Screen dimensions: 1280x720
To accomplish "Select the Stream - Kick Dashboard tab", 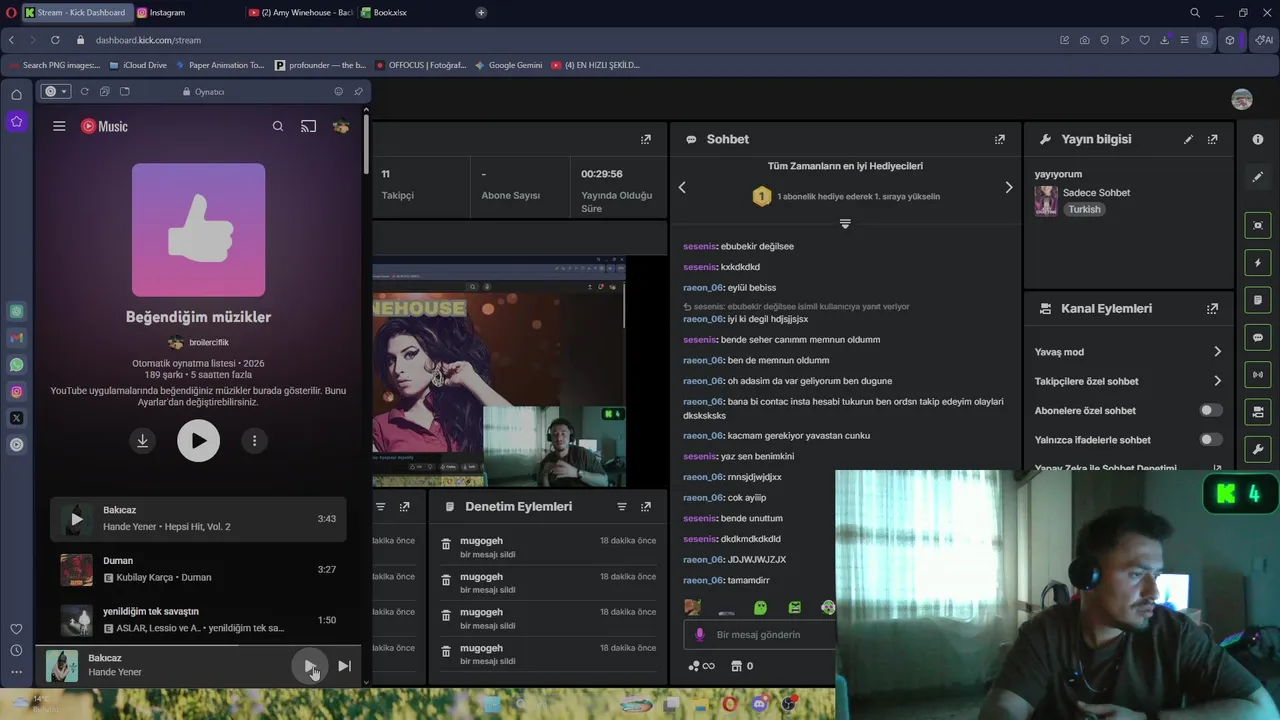I will click(76, 13).
